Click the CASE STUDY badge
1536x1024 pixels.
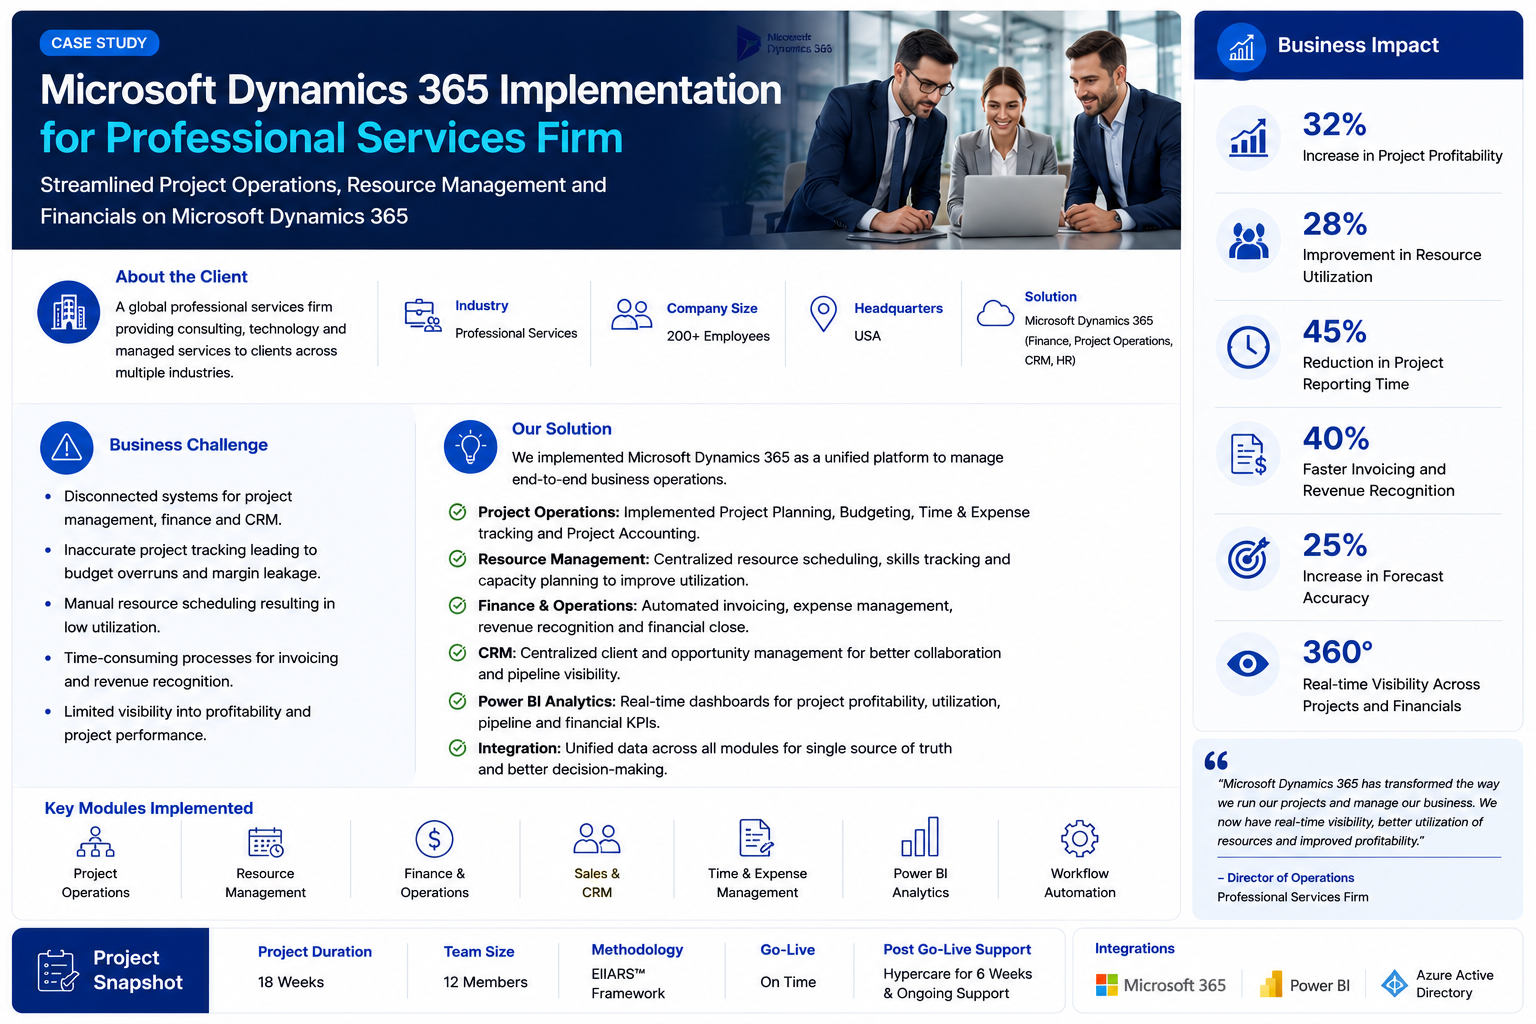tap(99, 43)
